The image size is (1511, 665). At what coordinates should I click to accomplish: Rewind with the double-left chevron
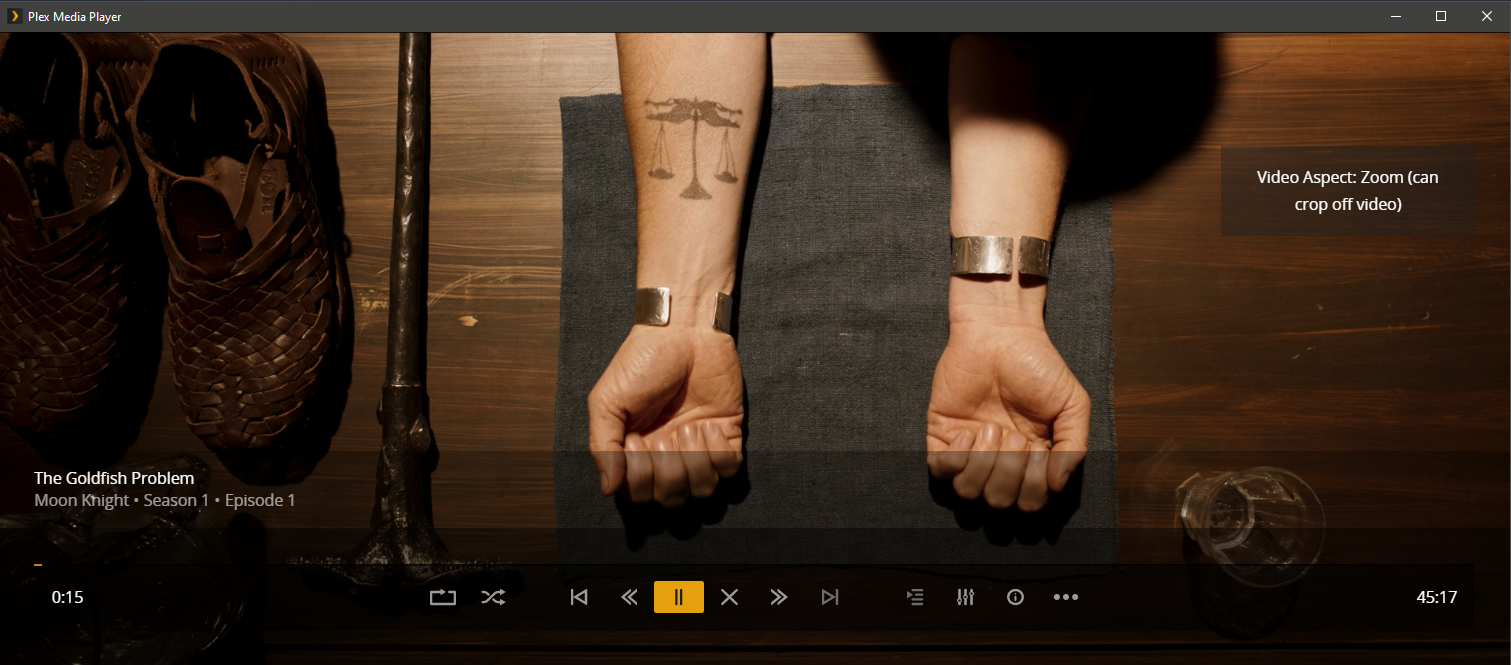click(x=628, y=597)
